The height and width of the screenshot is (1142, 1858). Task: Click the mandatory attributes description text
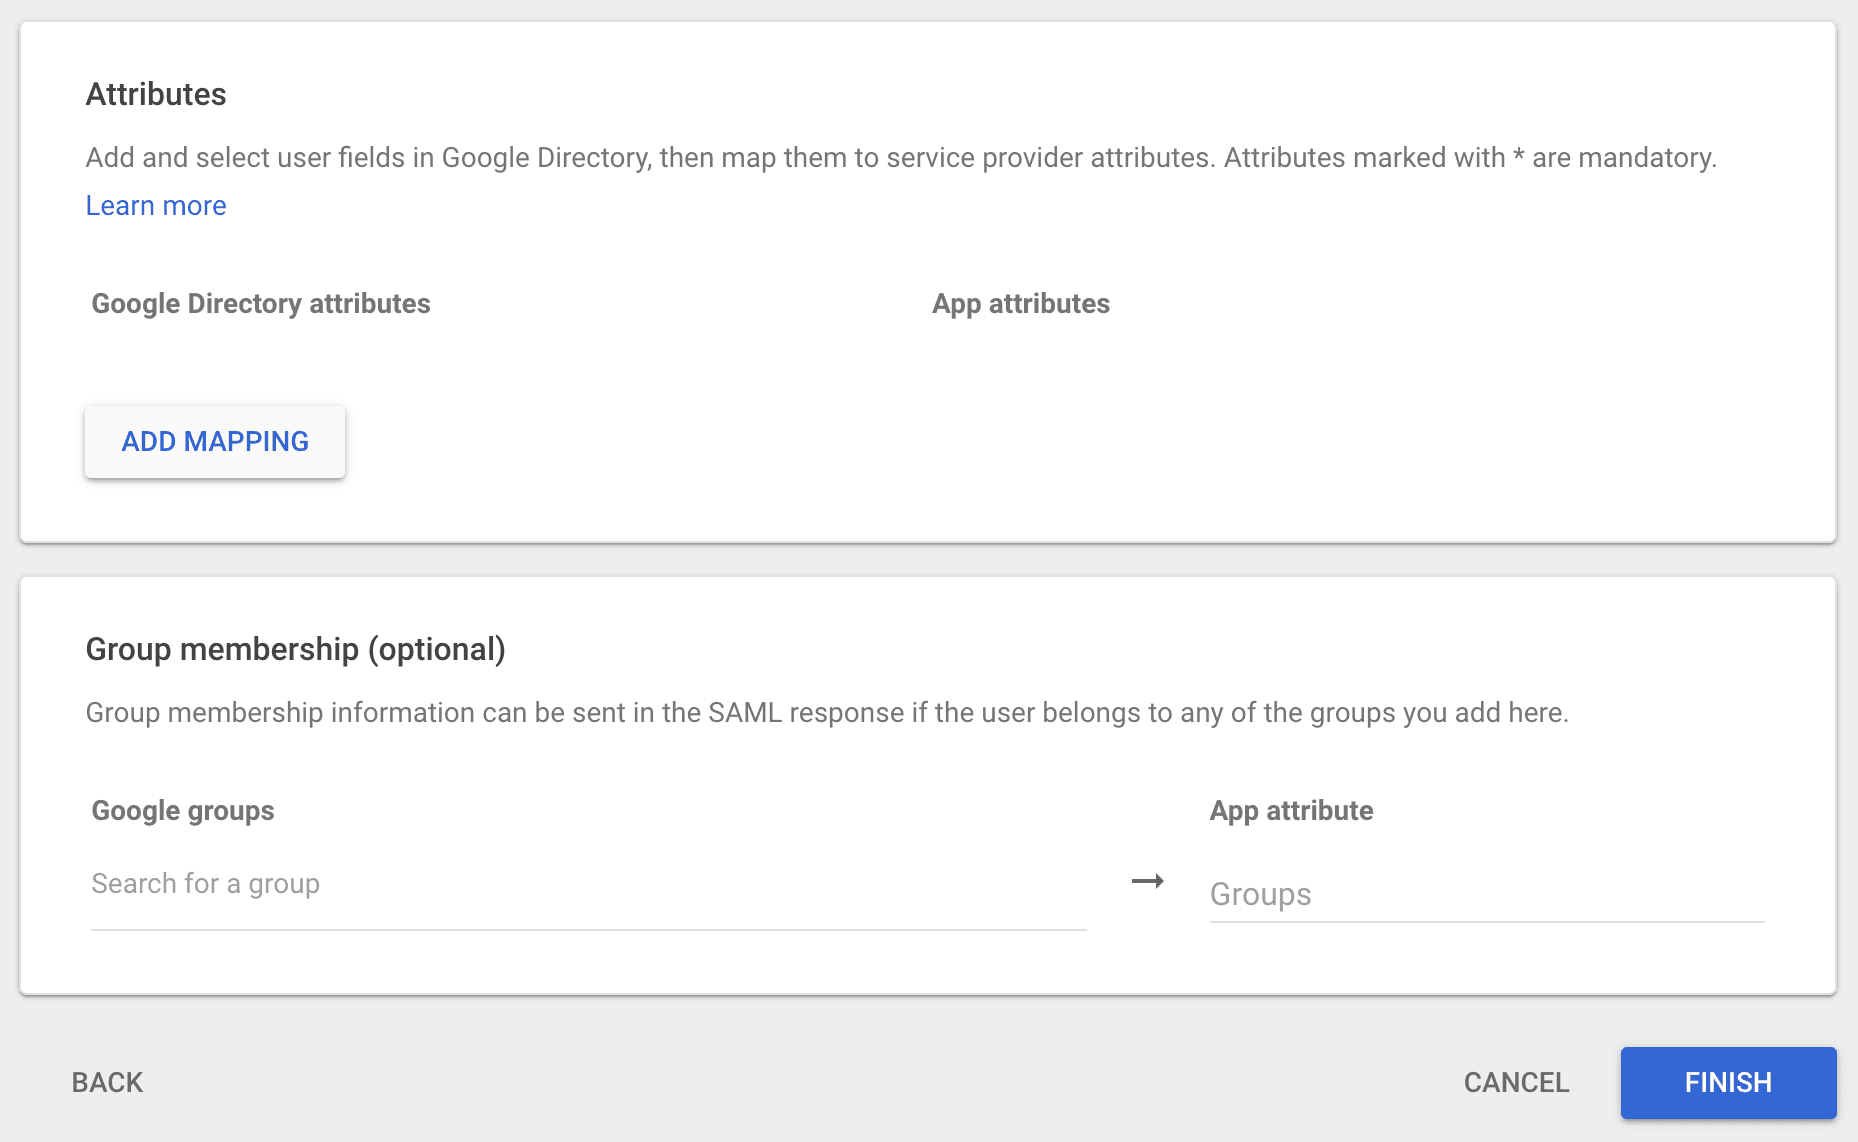[x=900, y=157]
